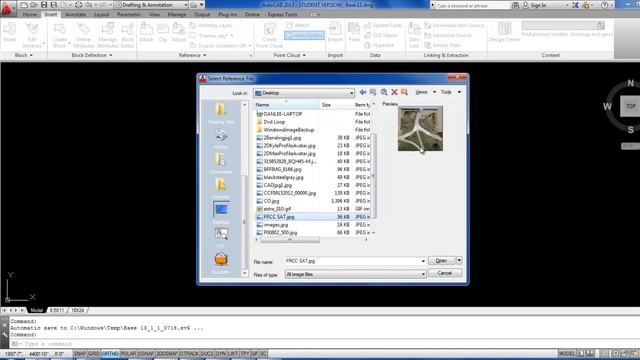640x360 pixels.
Task: Click the Clip reference icon in ribbon
Action: click(163, 33)
